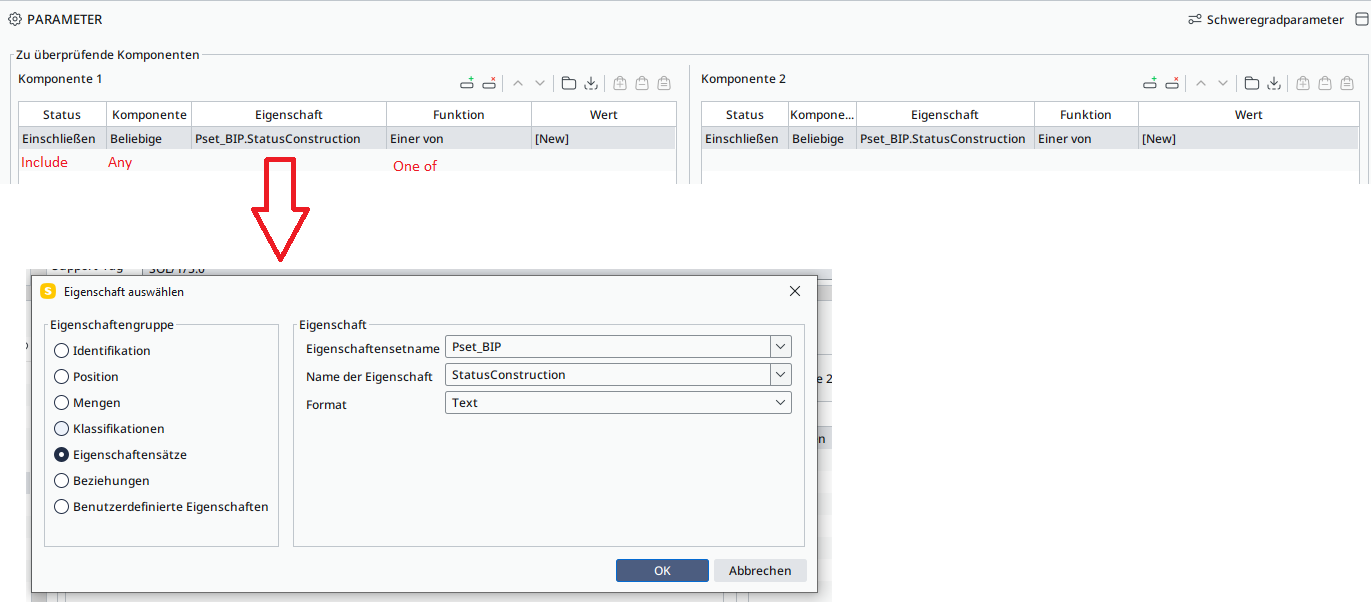The height and width of the screenshot is (602, 1371).
Task: Move row down in Komponente 1
Action: coord(540,83)
